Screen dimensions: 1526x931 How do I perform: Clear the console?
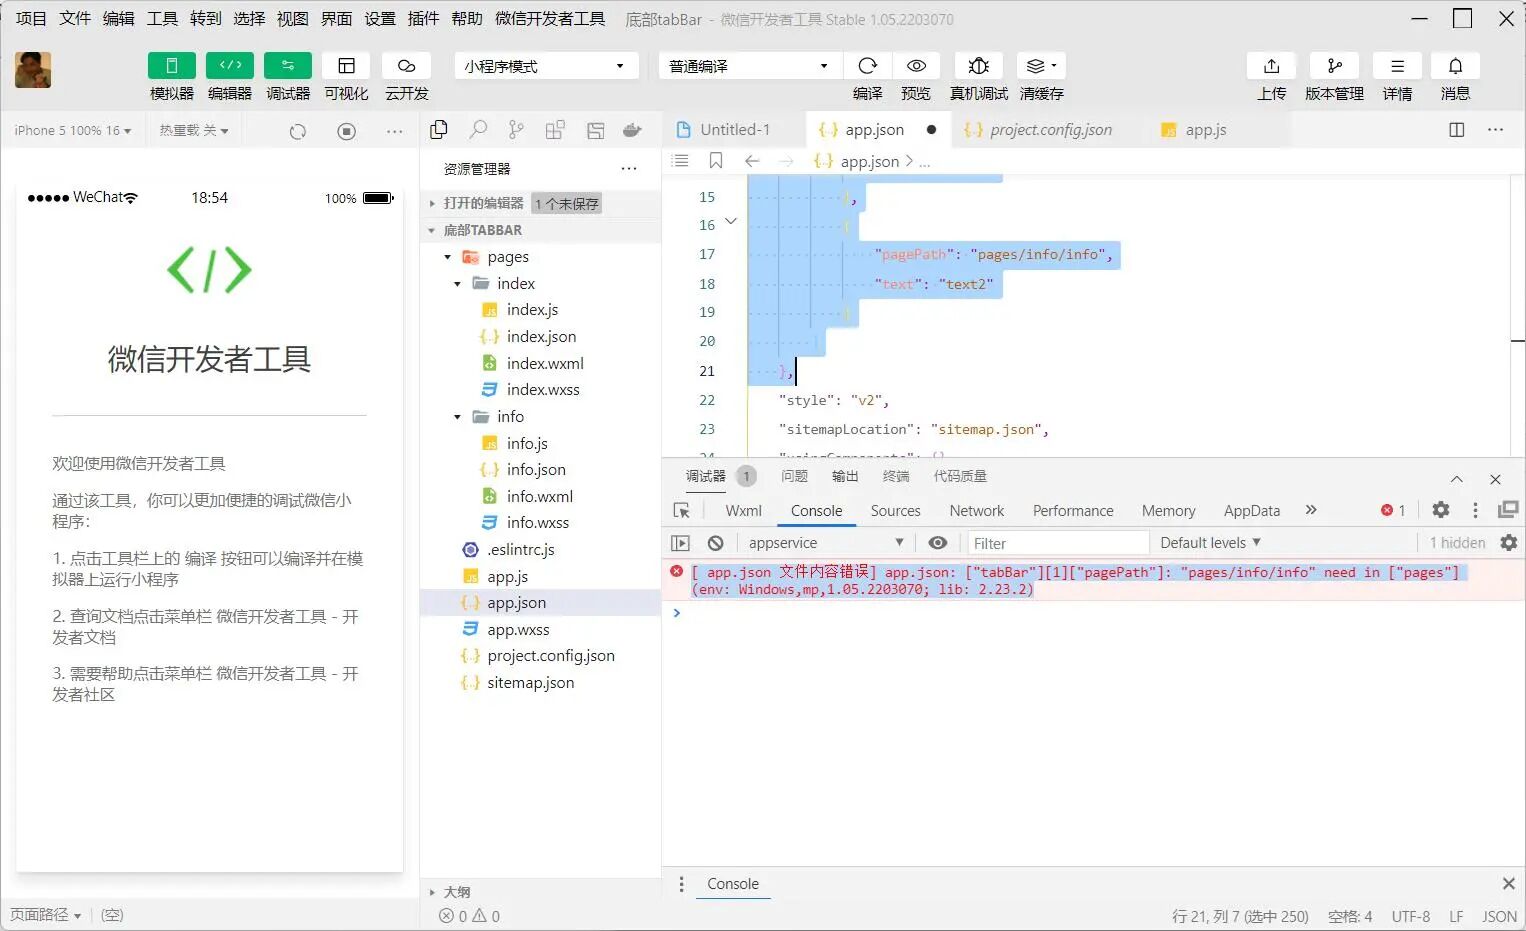(715, 543)
